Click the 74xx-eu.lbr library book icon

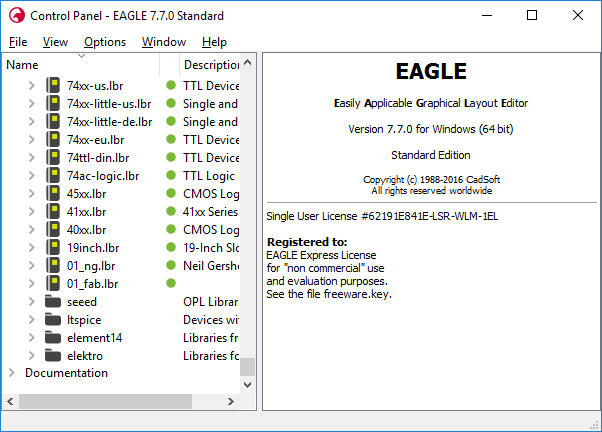(53, 139)
